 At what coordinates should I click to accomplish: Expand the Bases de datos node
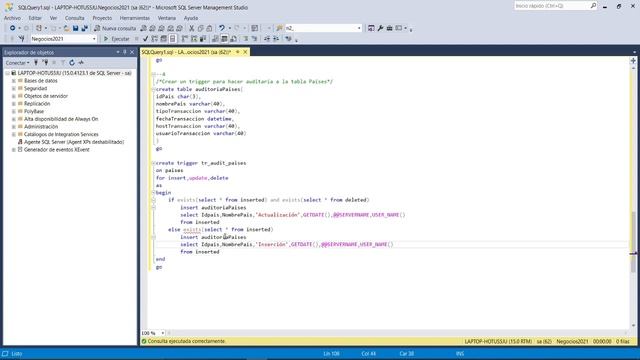[14, 81]
